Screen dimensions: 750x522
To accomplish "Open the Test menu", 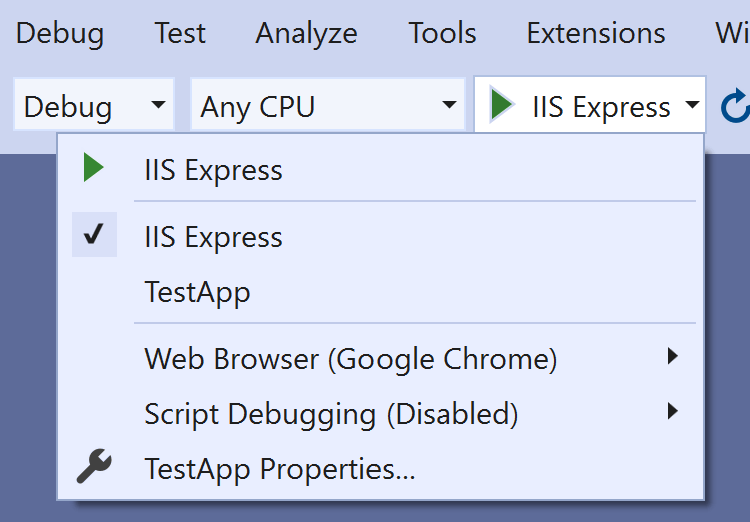I will [180, 33].
